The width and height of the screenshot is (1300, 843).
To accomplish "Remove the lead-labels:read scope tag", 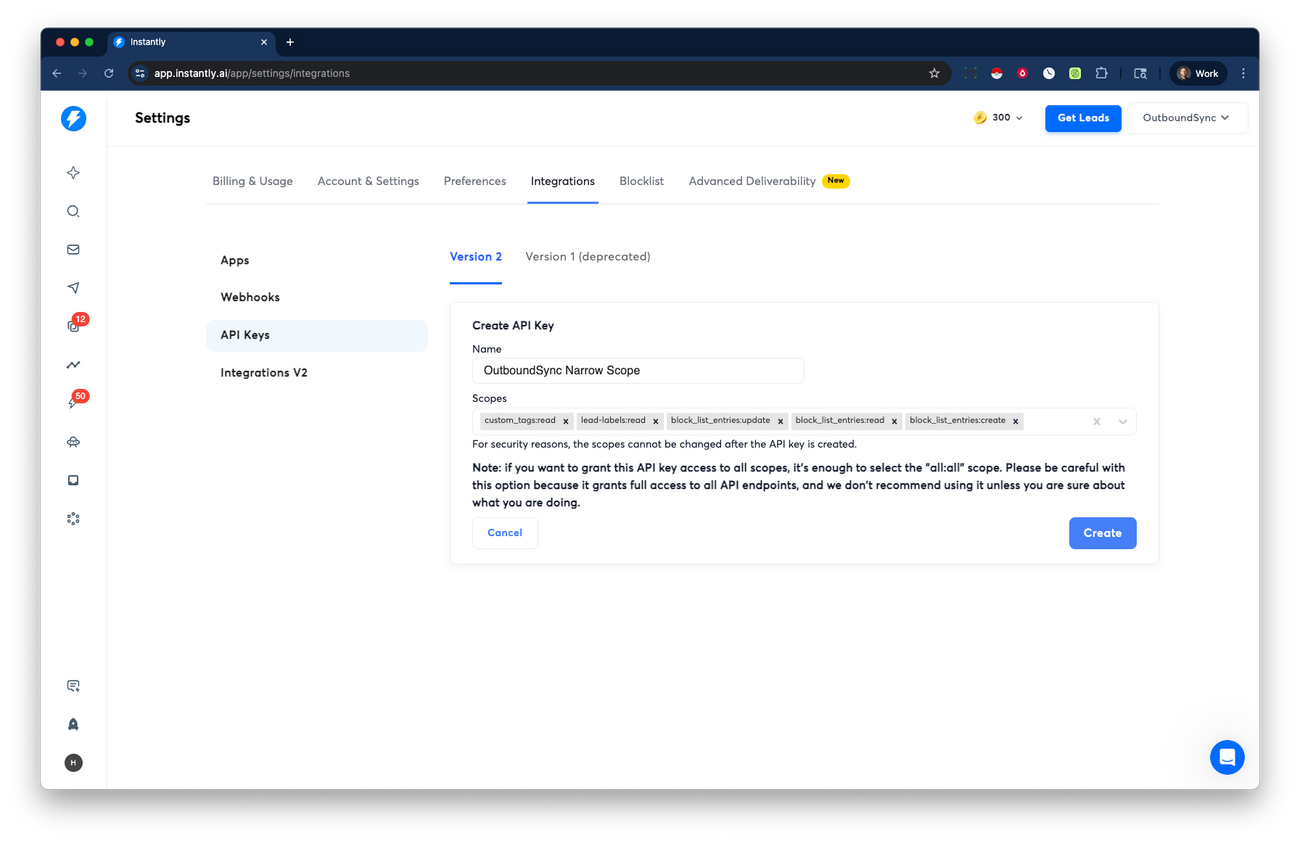I will click(x=656, y=421).
